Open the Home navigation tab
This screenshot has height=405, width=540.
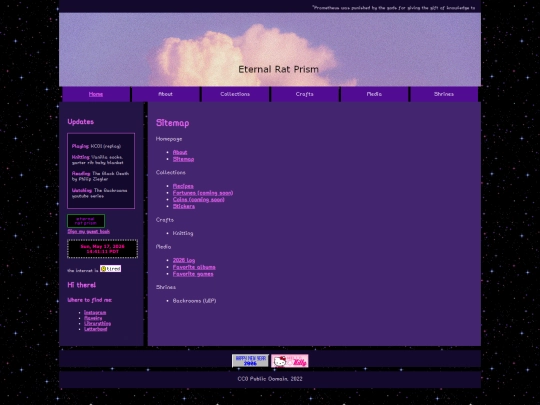96,94
